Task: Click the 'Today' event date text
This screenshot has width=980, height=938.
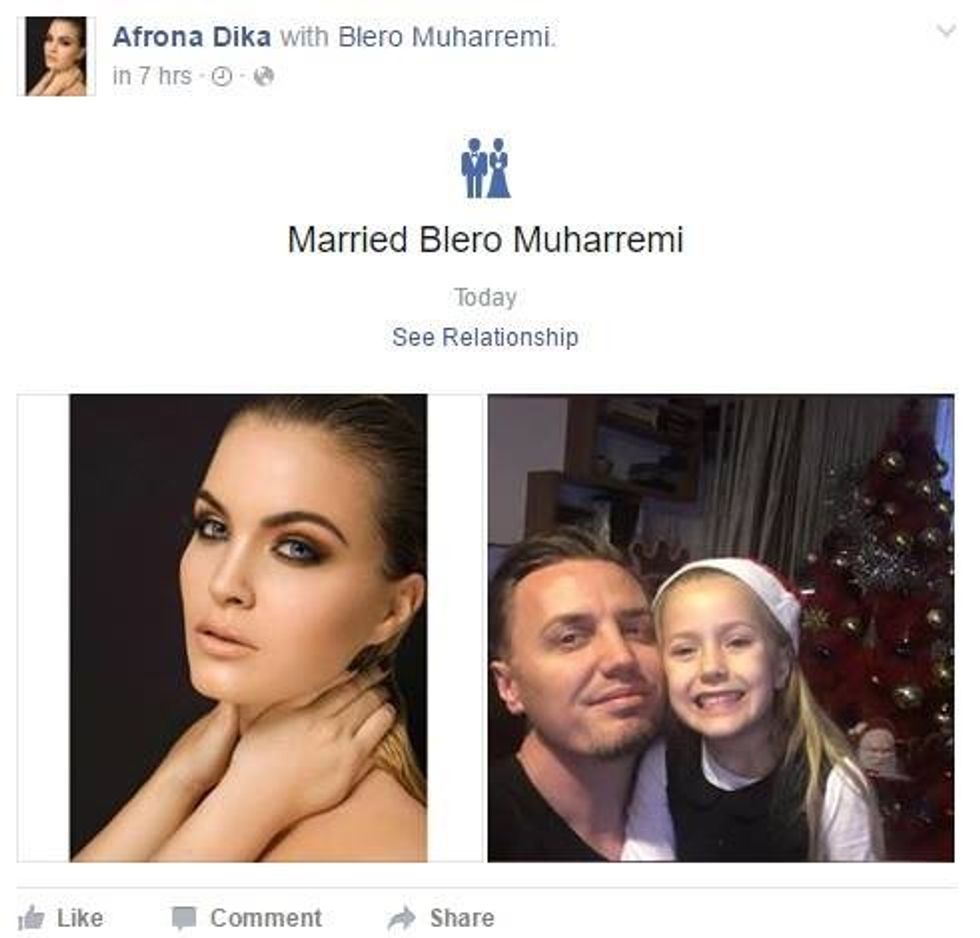Action: [x=485, y=297]
